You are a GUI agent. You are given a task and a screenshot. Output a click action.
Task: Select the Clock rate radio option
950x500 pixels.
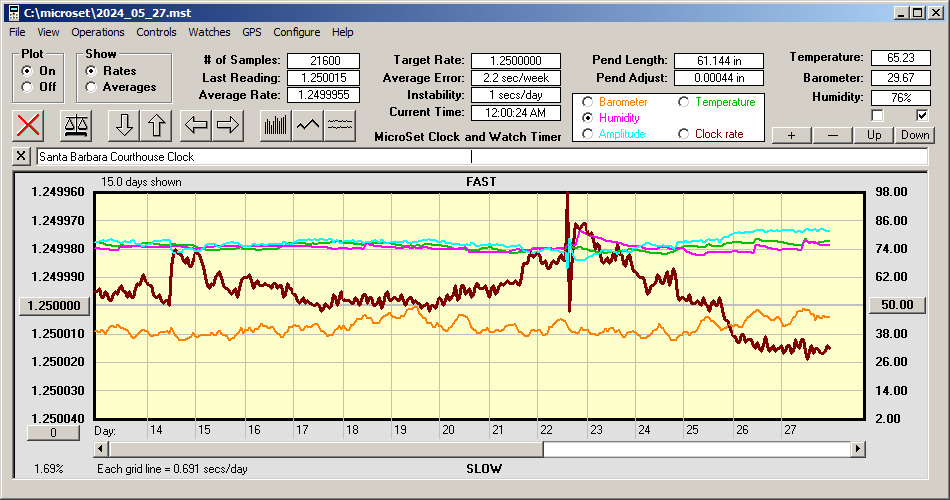(x=684, y=134)
